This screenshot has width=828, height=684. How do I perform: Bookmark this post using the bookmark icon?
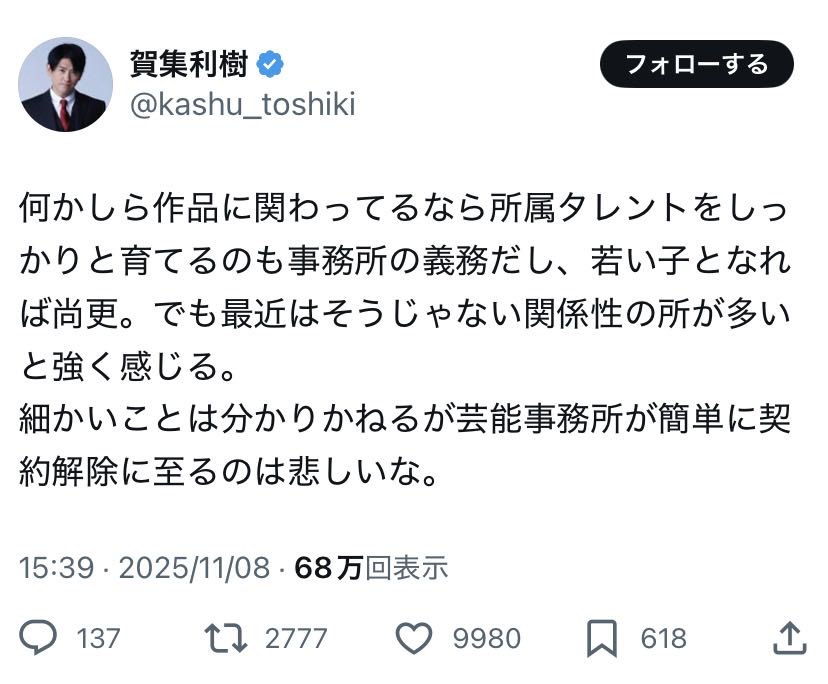tap(601, 638)
